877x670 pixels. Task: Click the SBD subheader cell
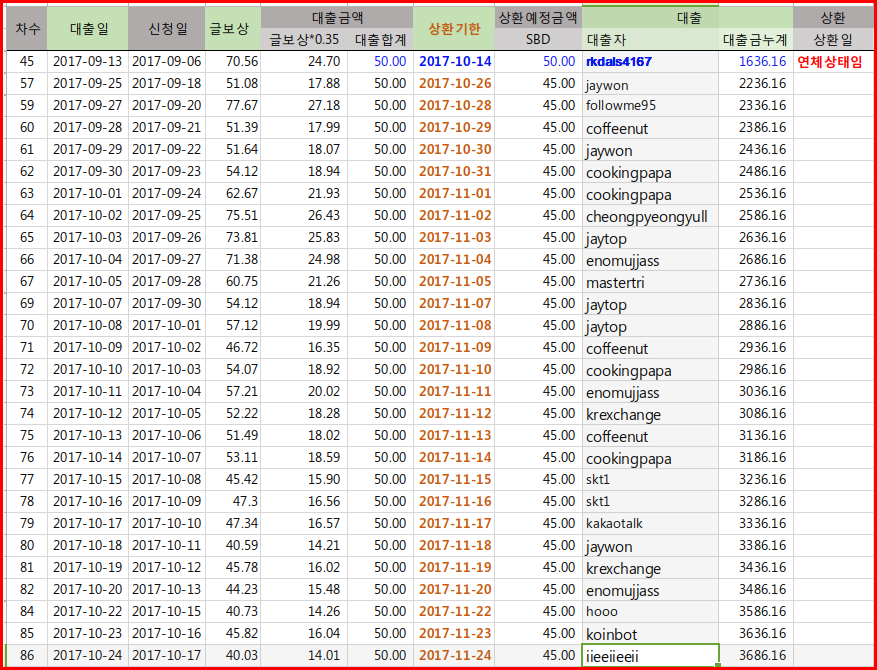(538, 40)
